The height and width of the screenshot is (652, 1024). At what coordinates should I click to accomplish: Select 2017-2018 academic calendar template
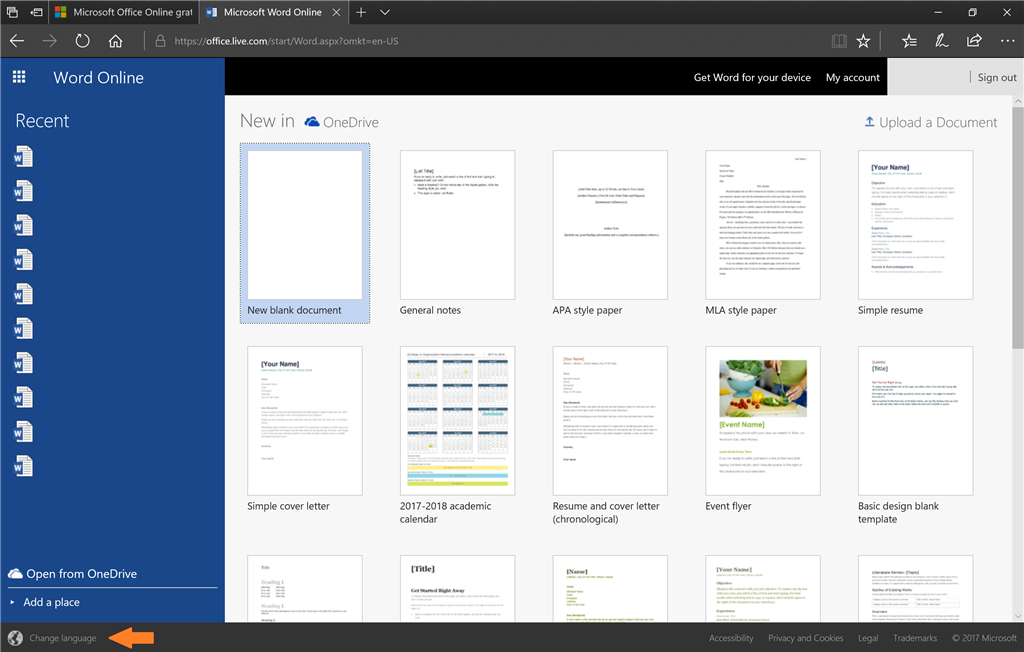click(x=457, y=436)
